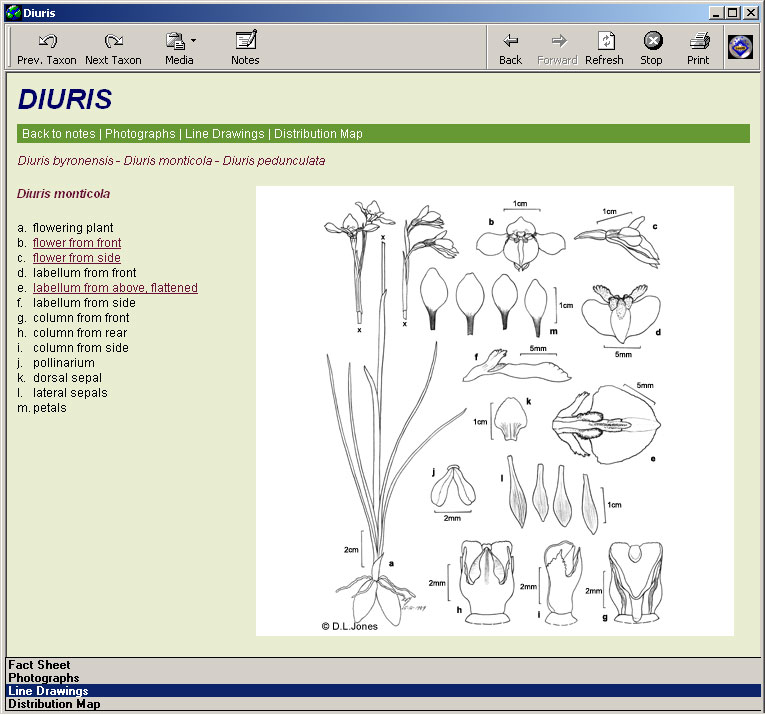765x715 pixels.
Task: Open the Notes panel
Action: click(x=245, y=48)
